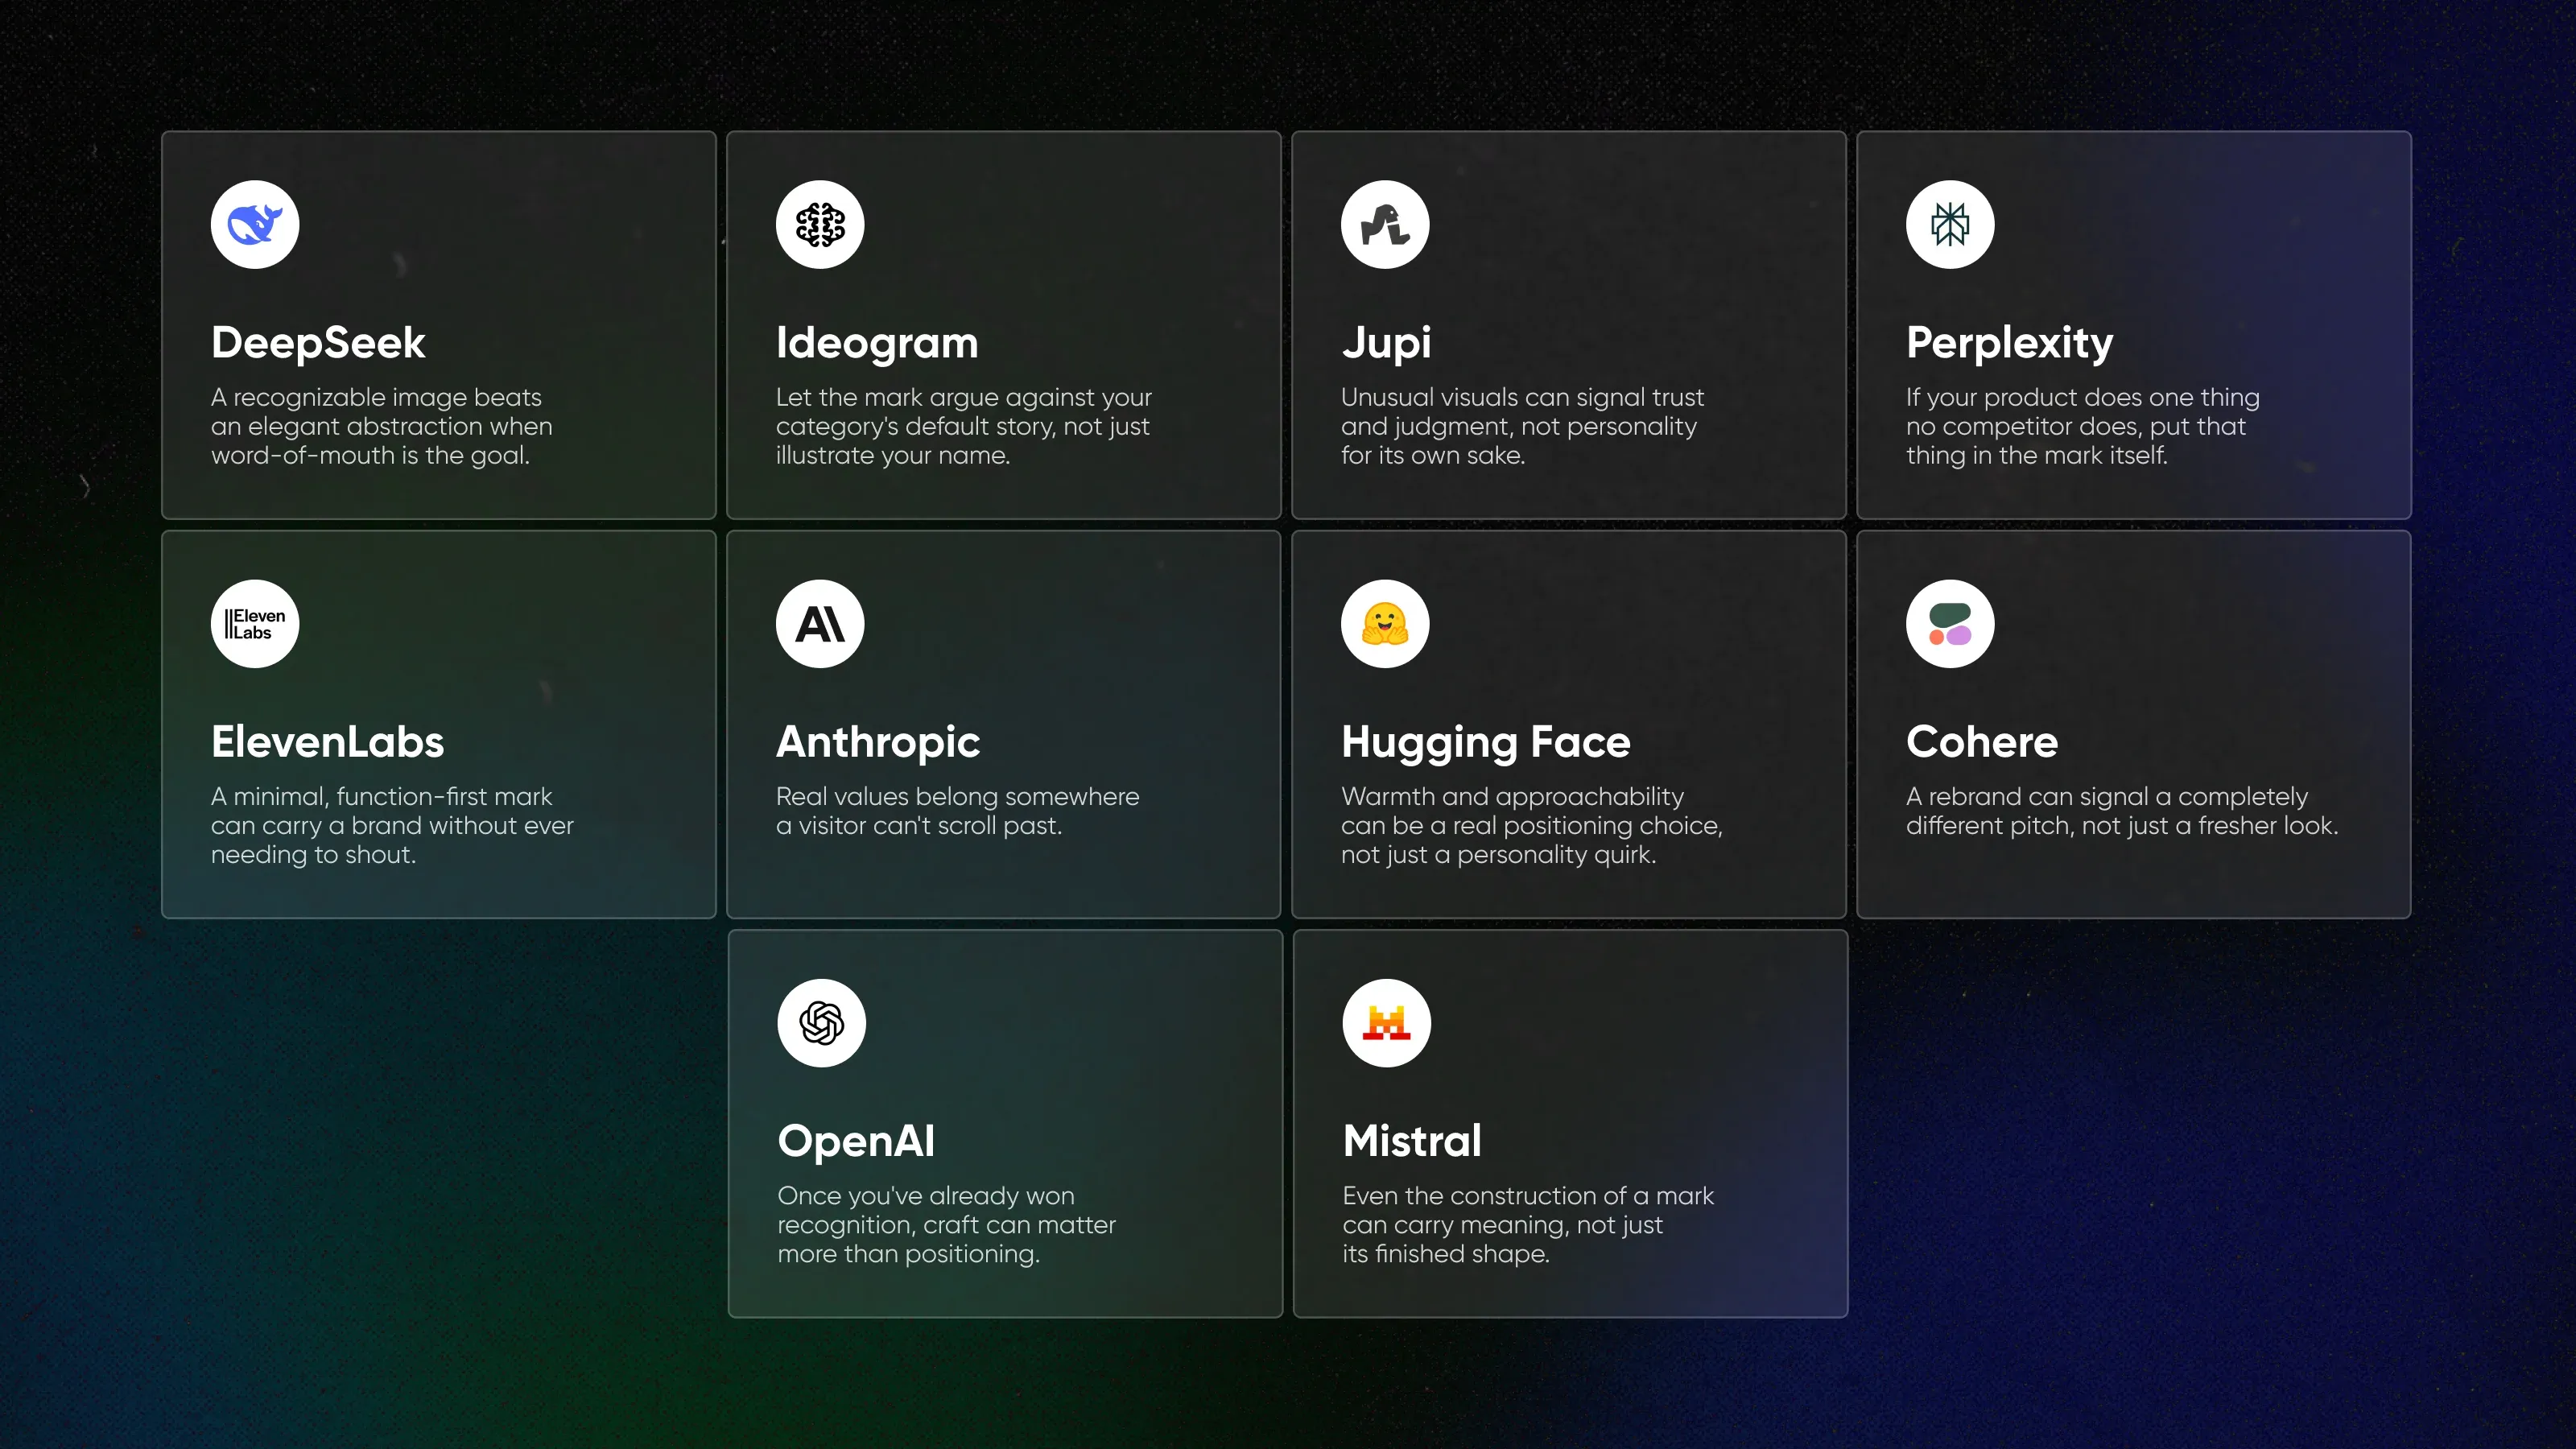
Task: Click the Hugging Face emoji icon
Action: point(1385,623)
